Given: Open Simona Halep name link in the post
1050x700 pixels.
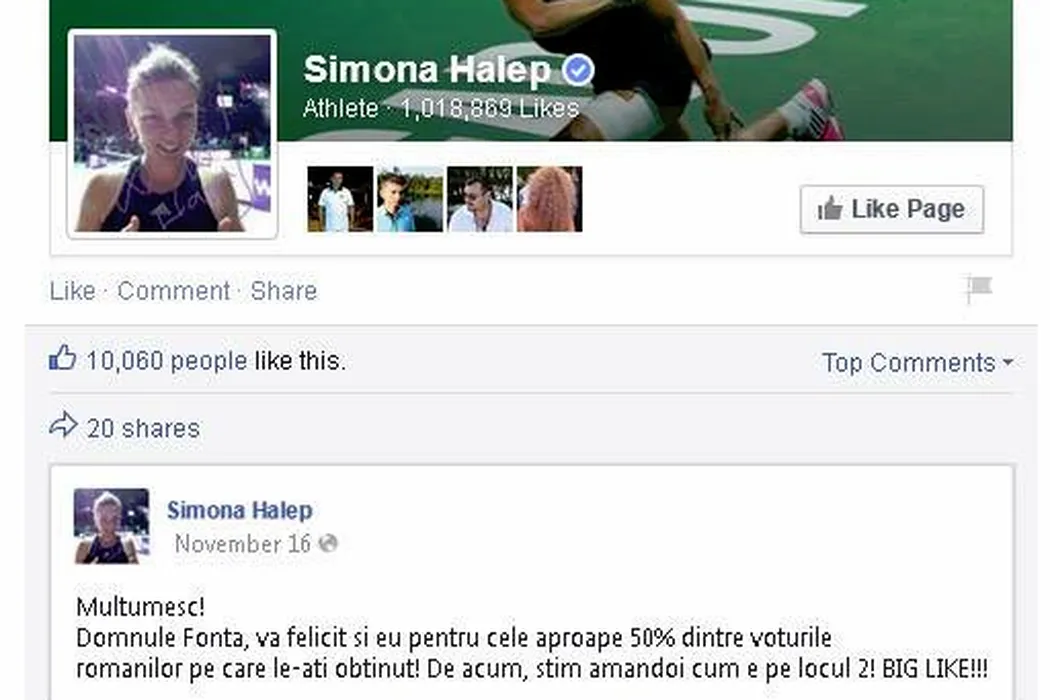Looking at the screenshot, I should [x=240, y=510].
